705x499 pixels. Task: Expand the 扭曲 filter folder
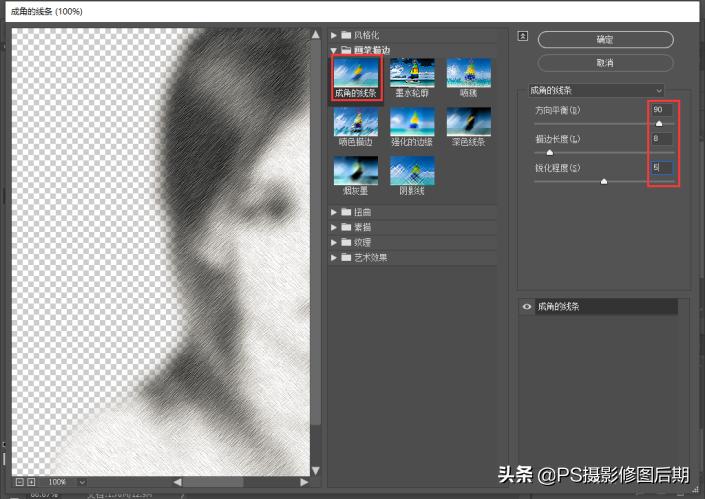click(x=334, y=212)
